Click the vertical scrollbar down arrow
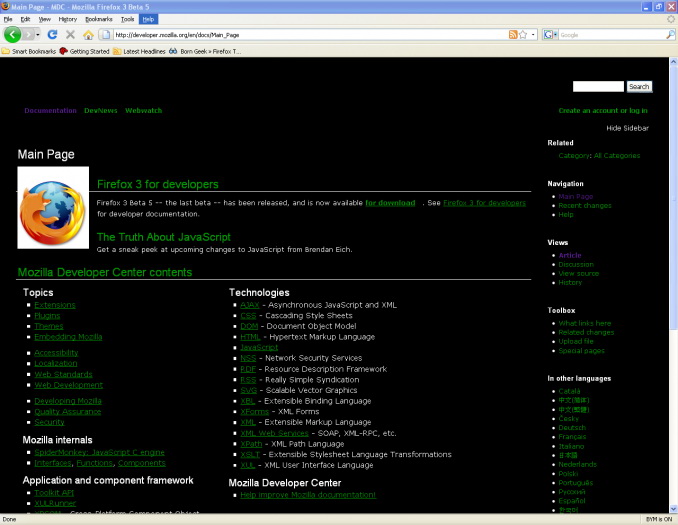The height and width of the screenshot is (525, 678). click(x=673, y=509)
